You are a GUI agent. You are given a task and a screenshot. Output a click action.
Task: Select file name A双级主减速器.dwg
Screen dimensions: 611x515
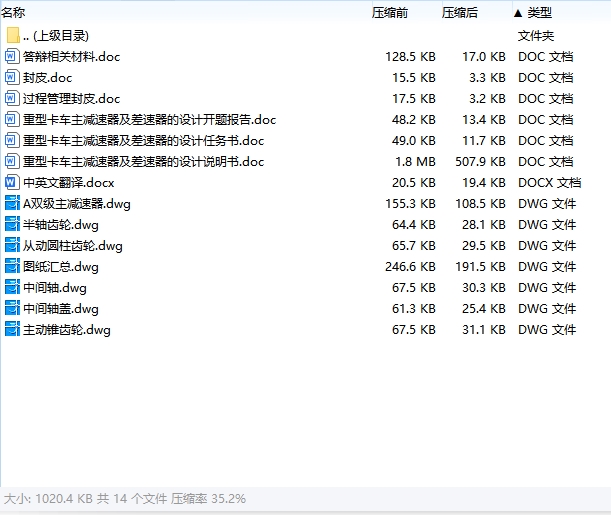tap(77, 204)
